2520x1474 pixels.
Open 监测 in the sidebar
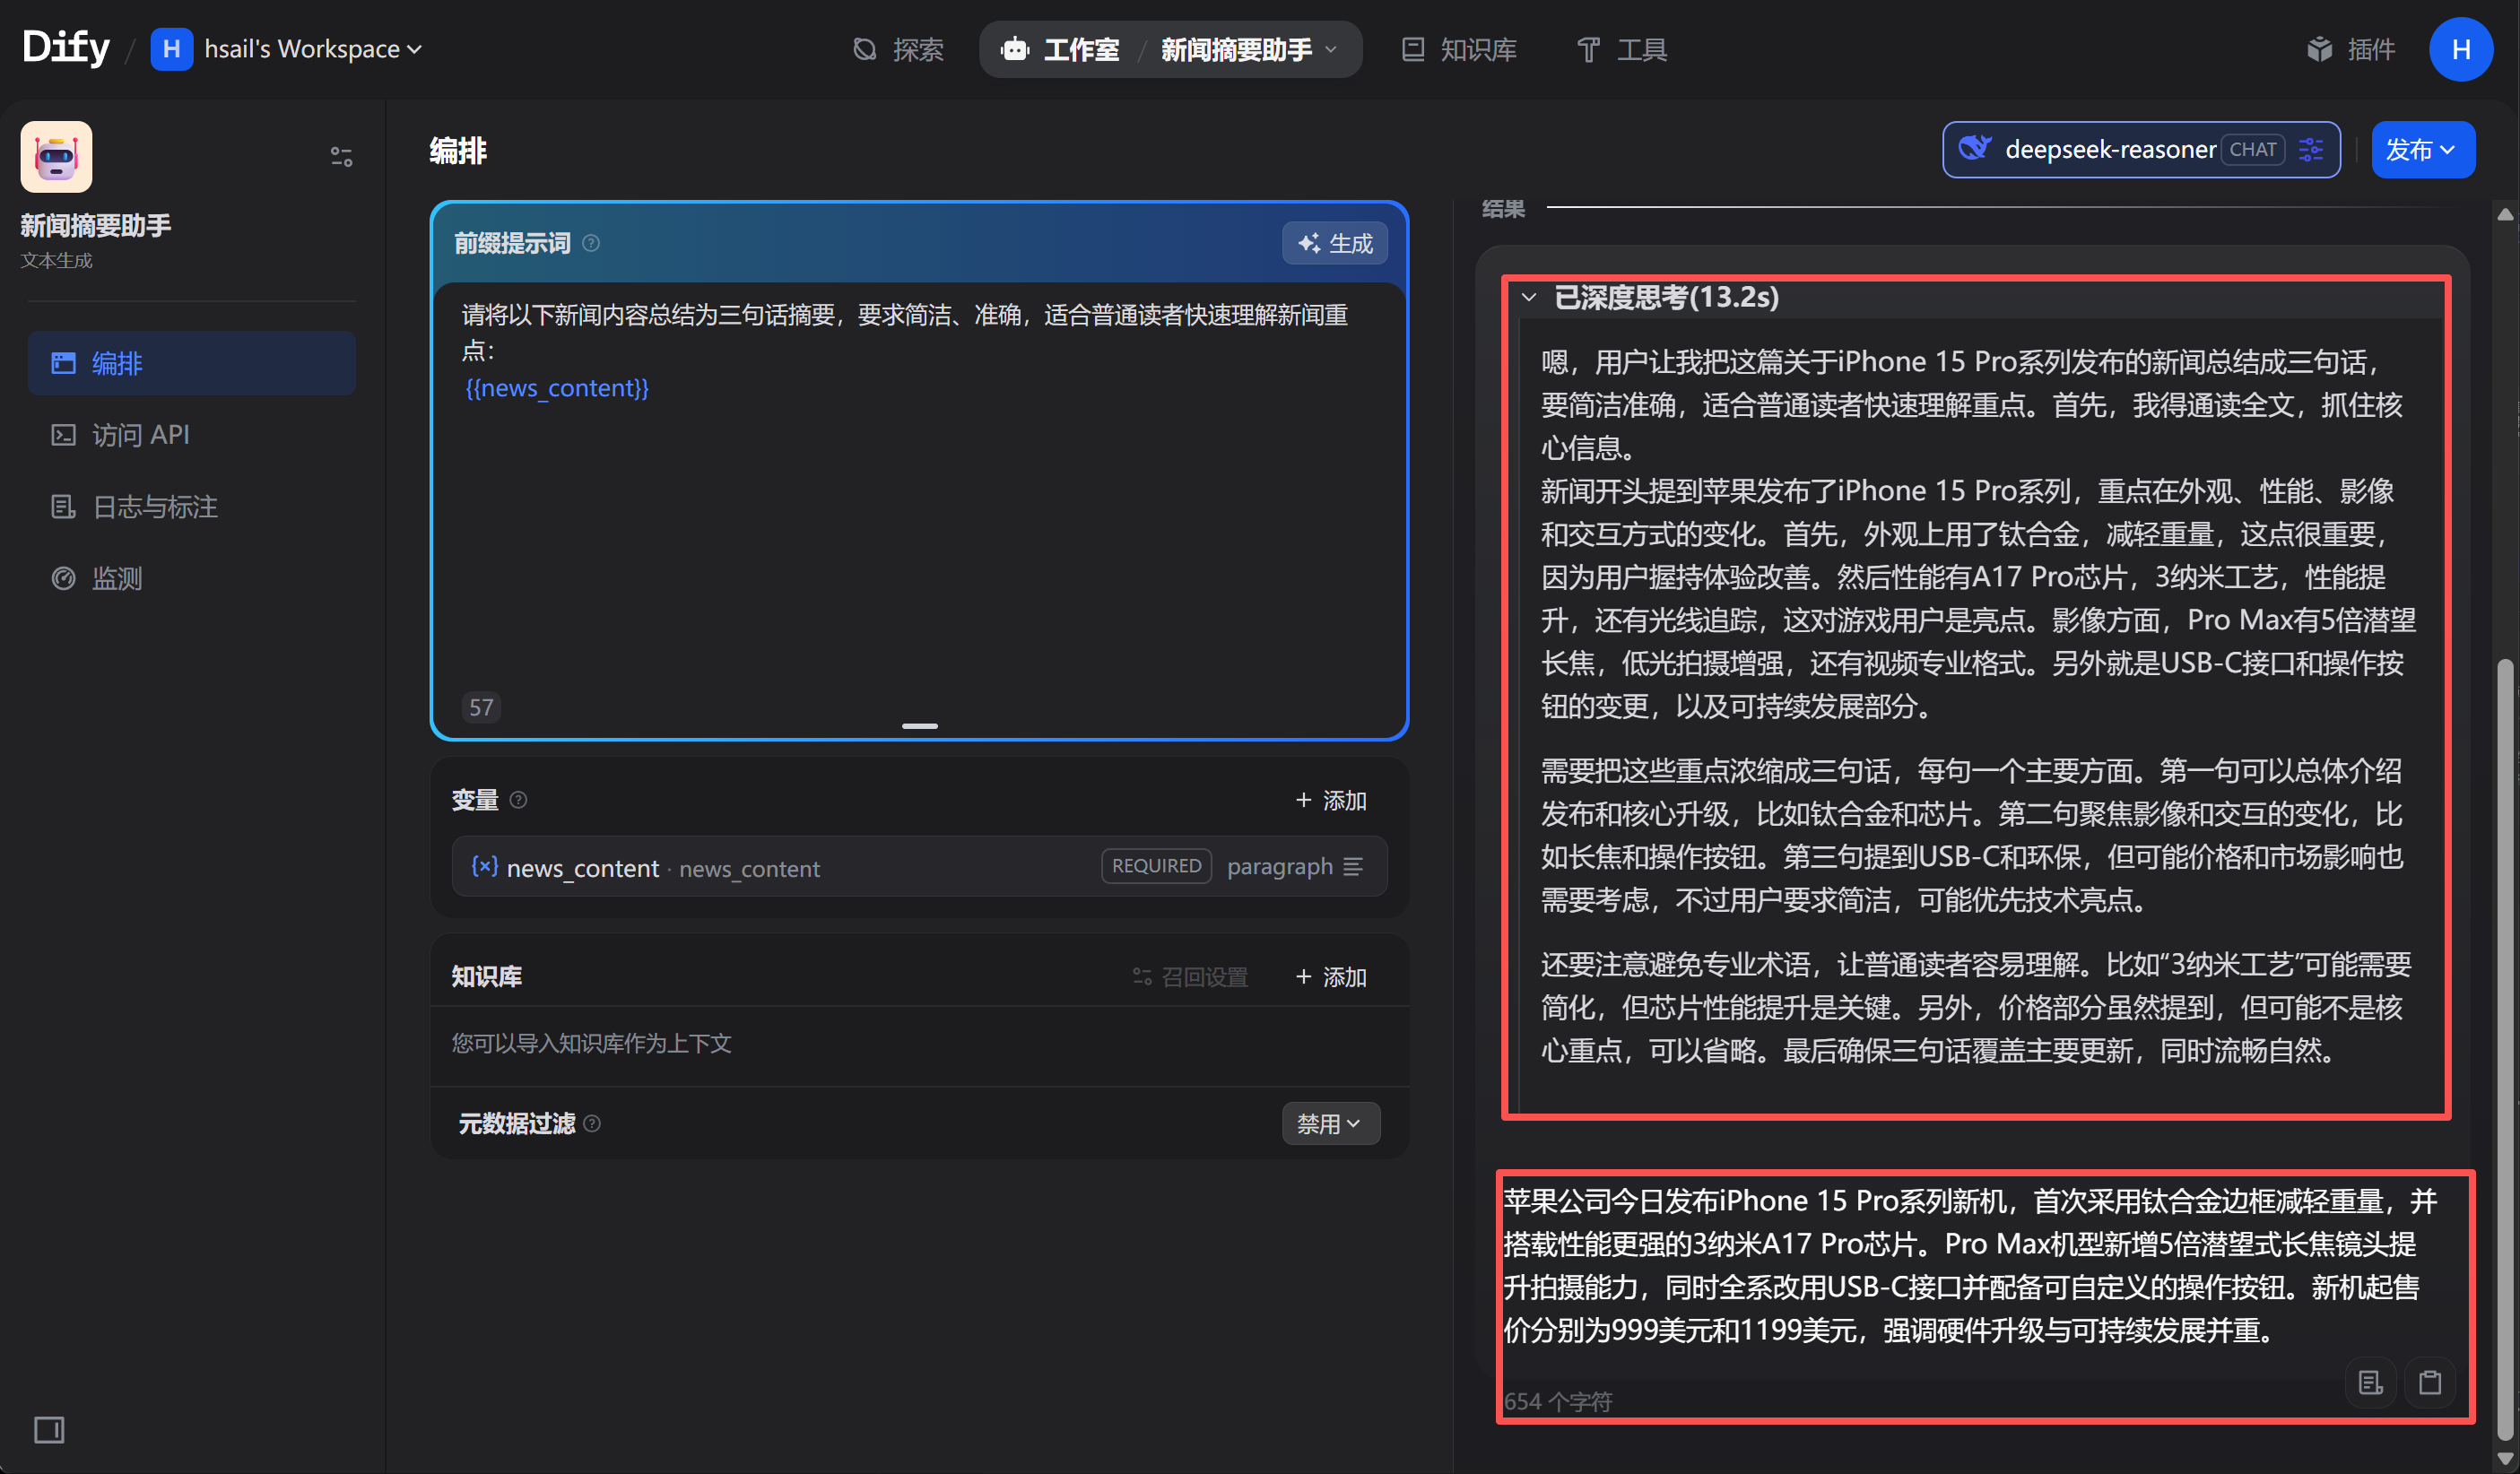coord(192,578)
